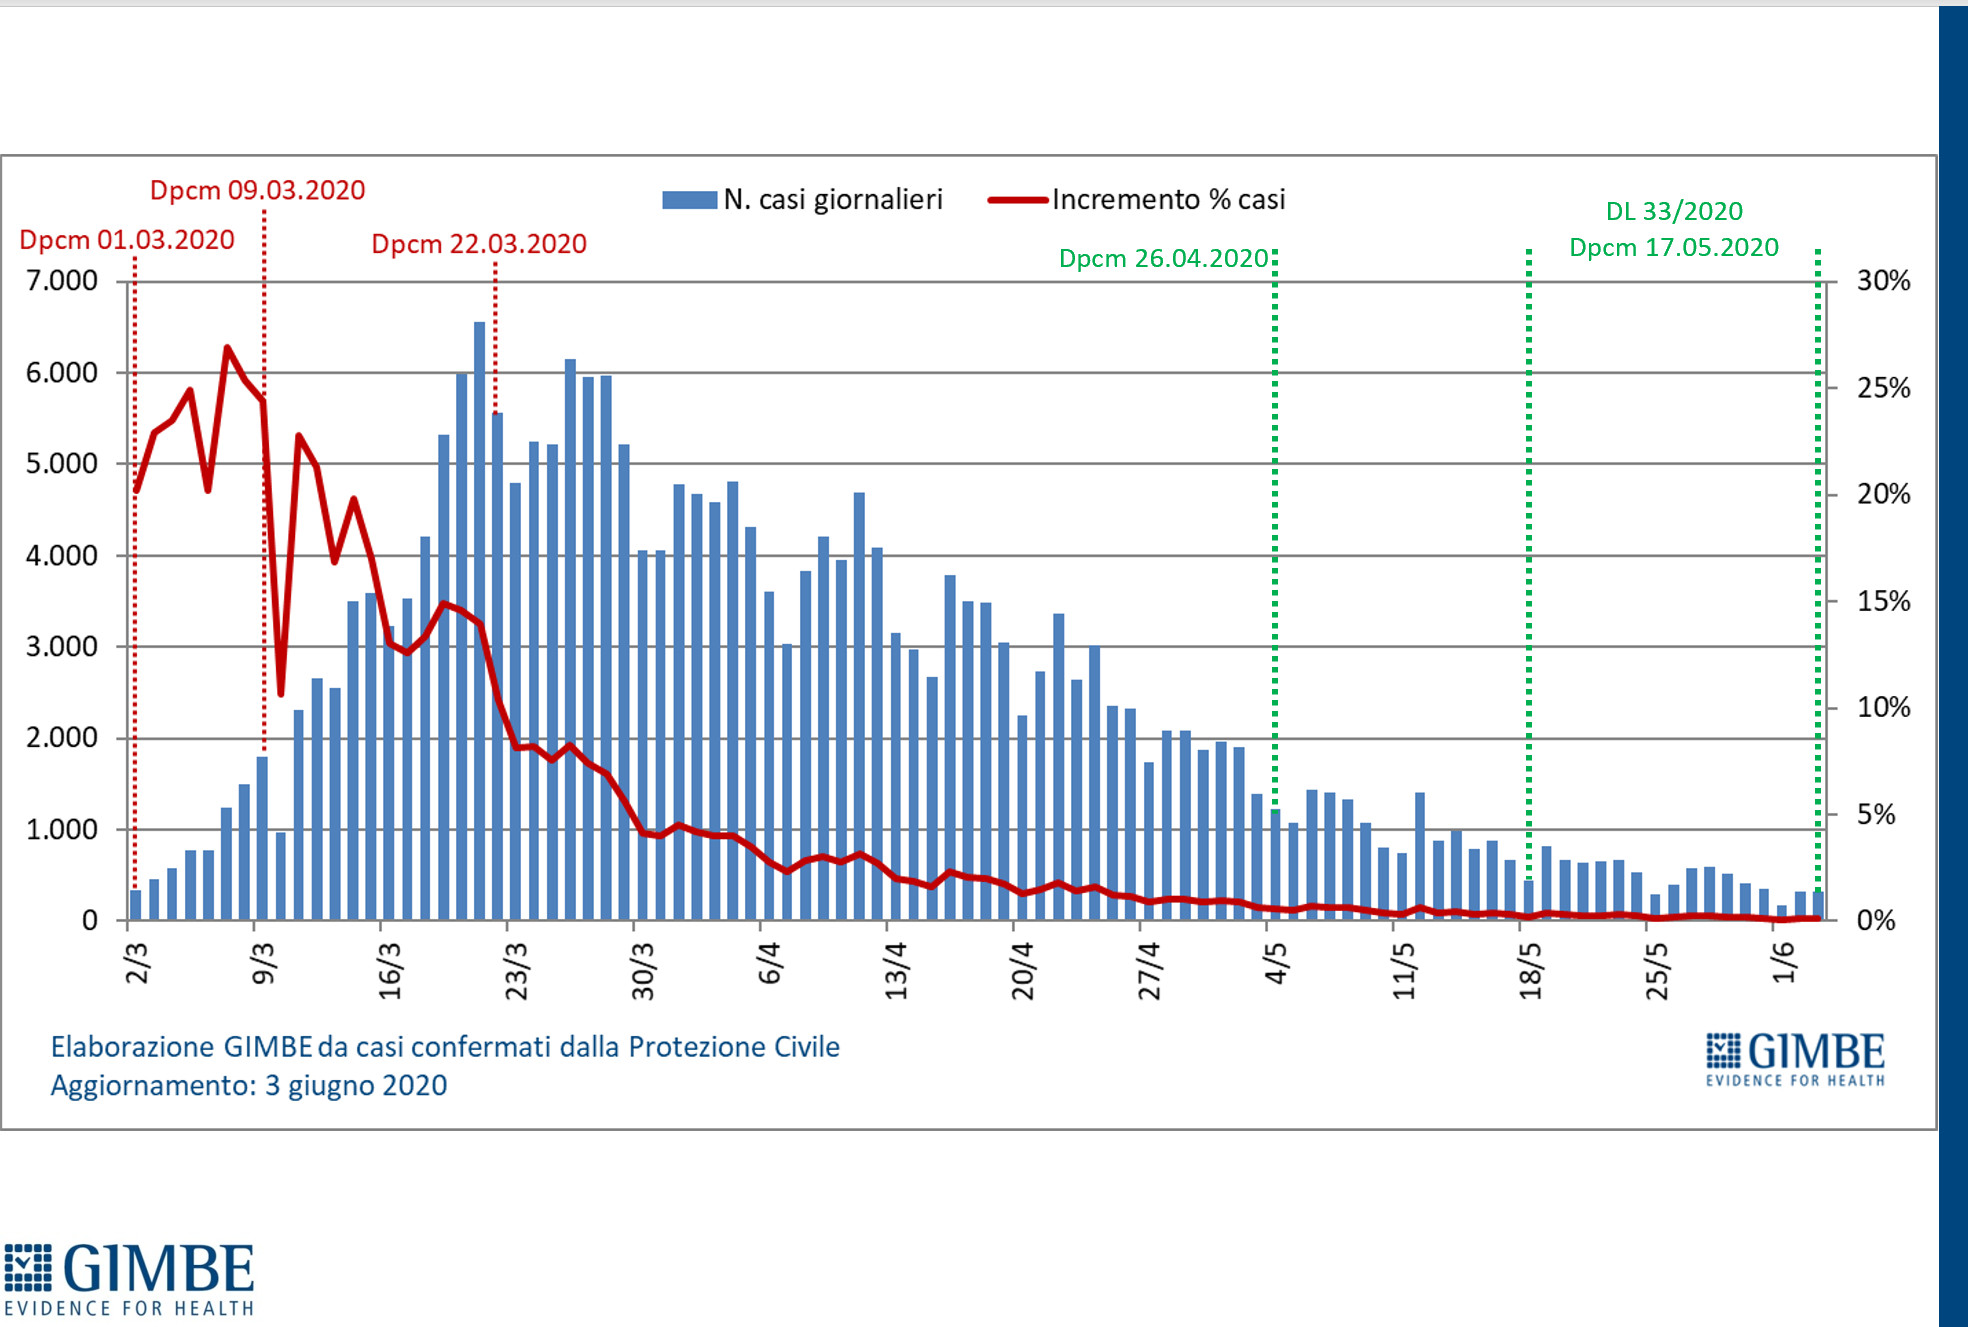1968x1327 pixels.
Task: Click the green dotted line below Dpcm 26.04.2020
Action: pyautogui.click(x=1275, y=530)
